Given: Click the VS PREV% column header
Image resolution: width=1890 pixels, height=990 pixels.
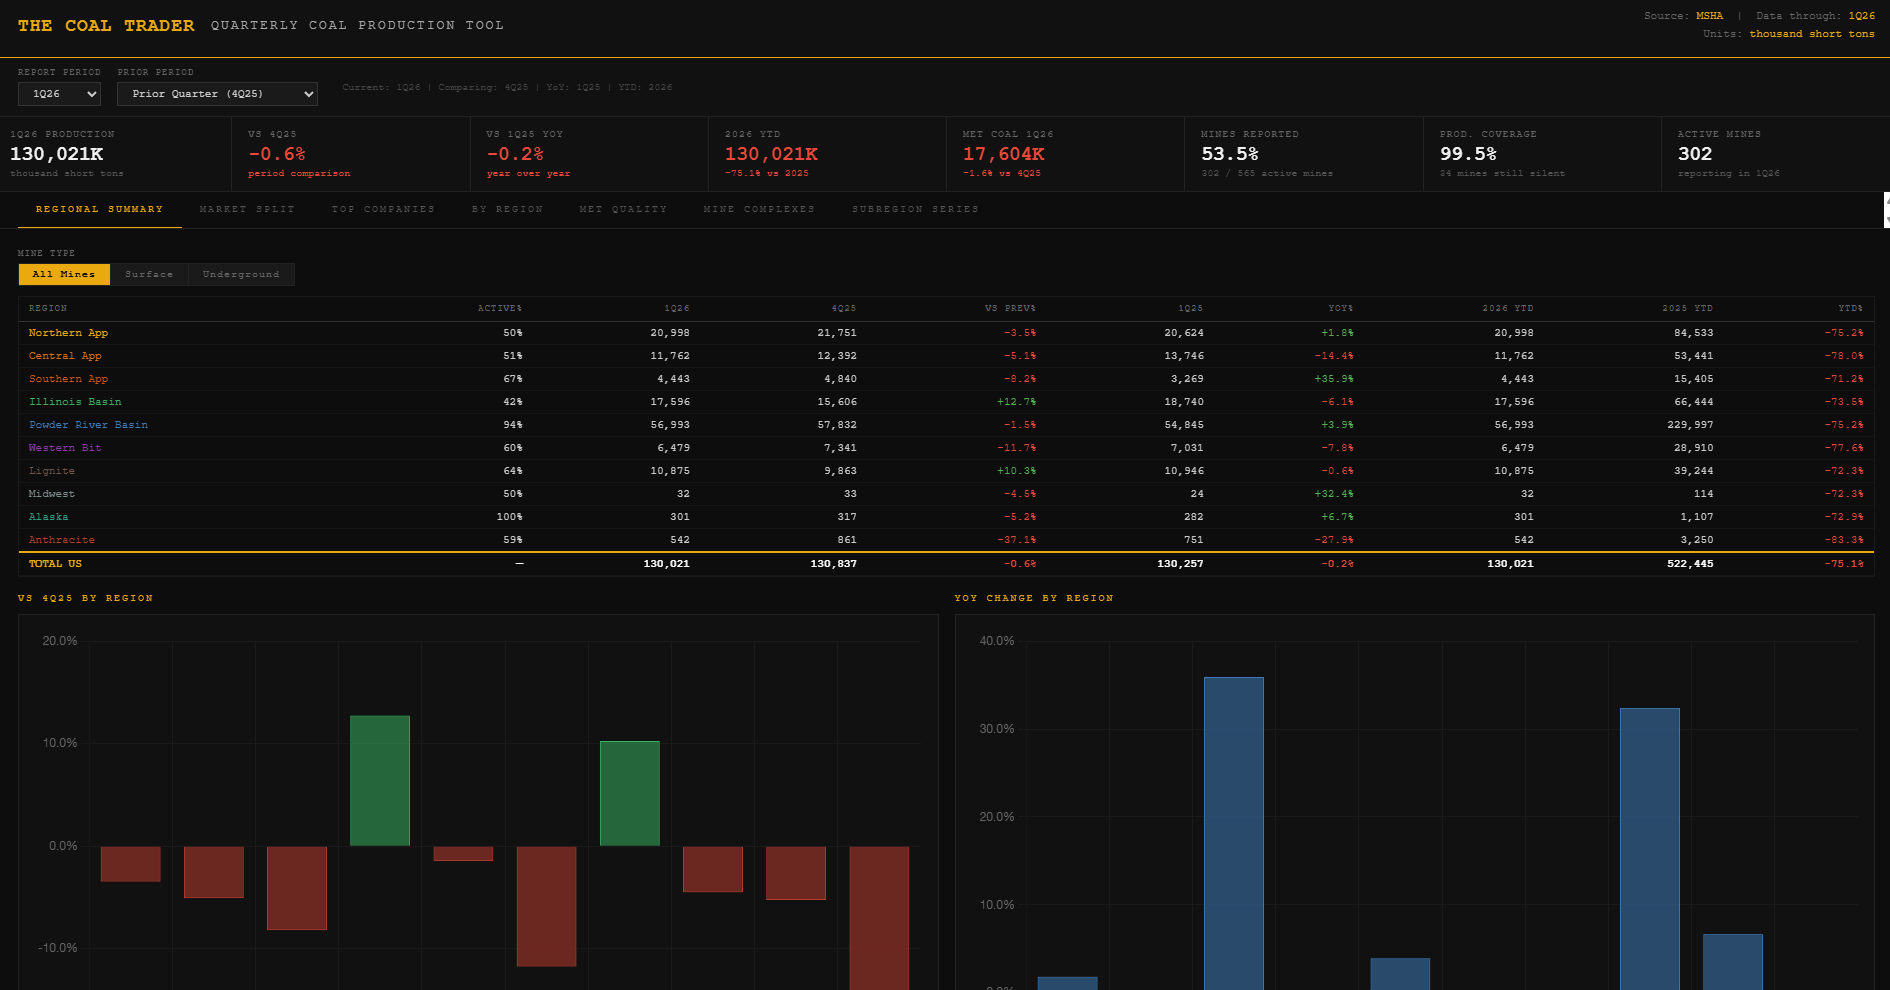Looking at the screenshot, I should [1010, 308].
